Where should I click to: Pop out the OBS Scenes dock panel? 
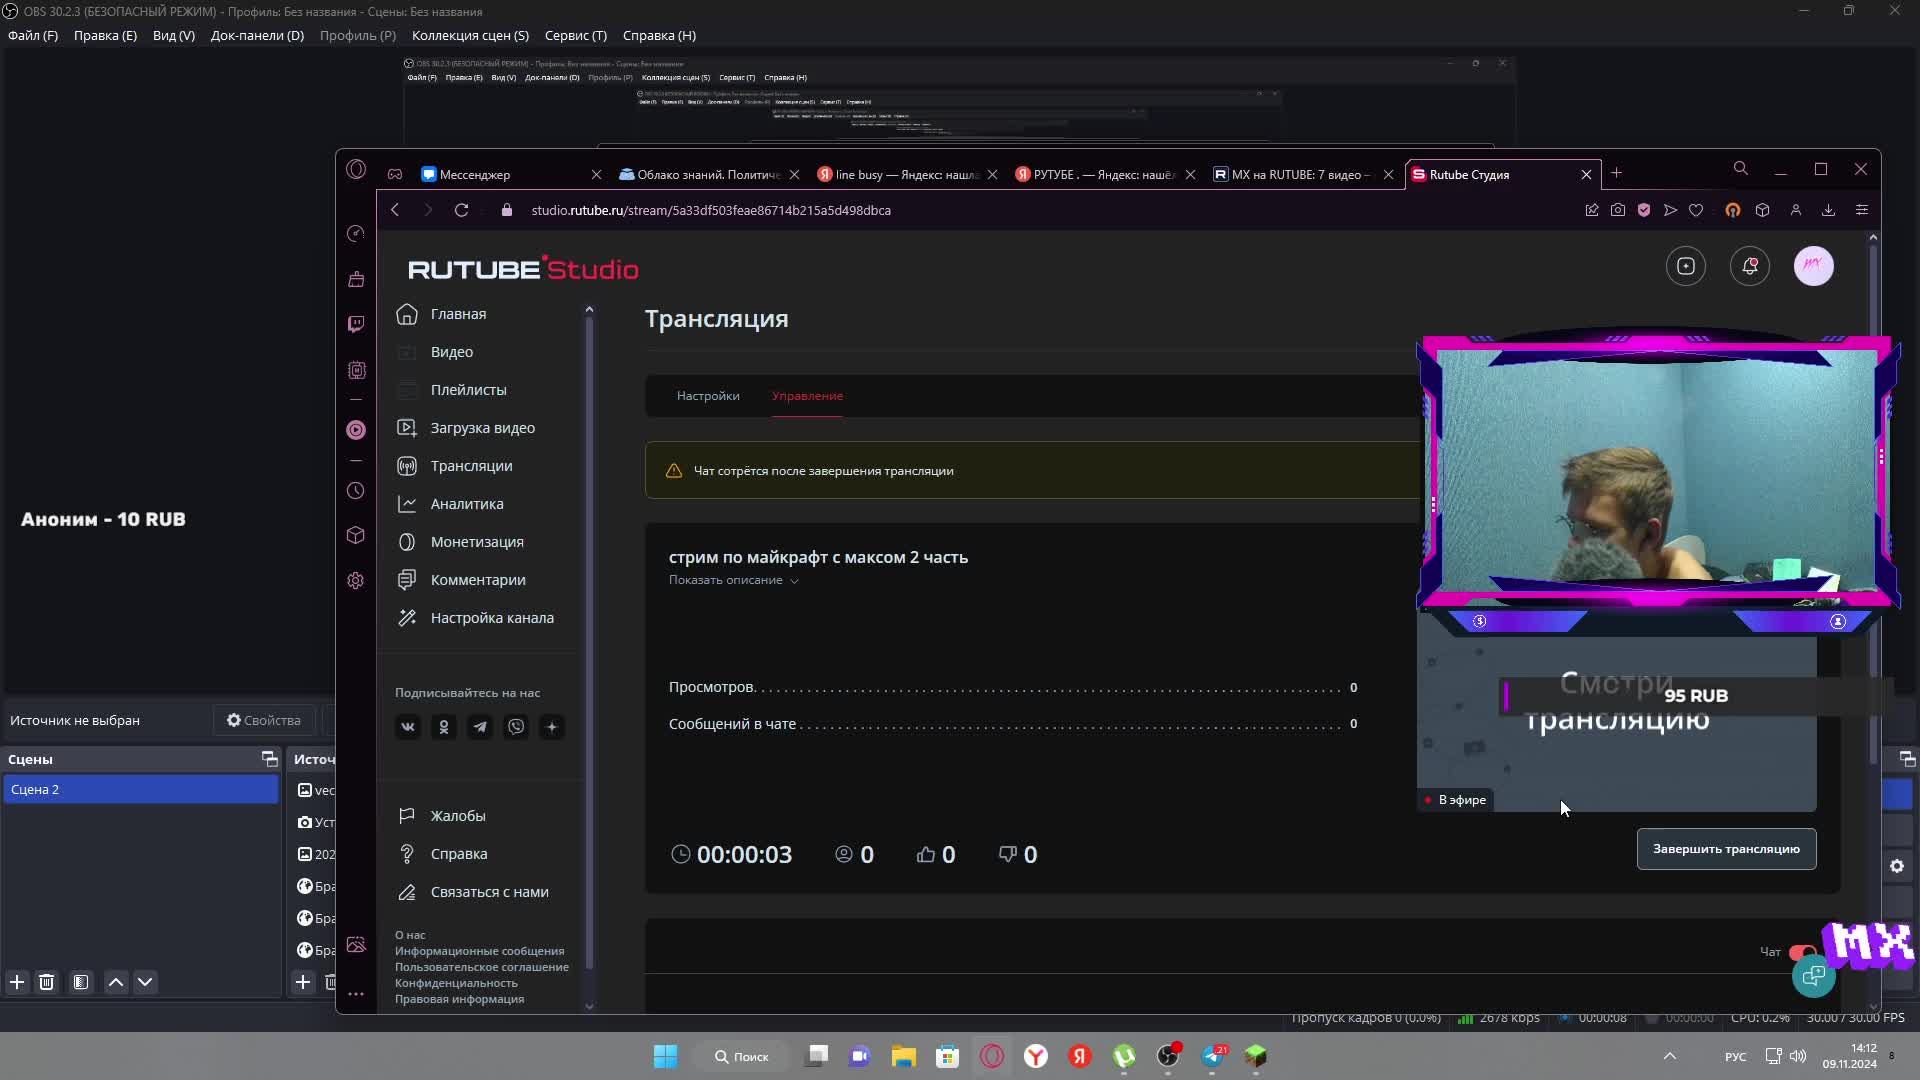pos(269,759)
